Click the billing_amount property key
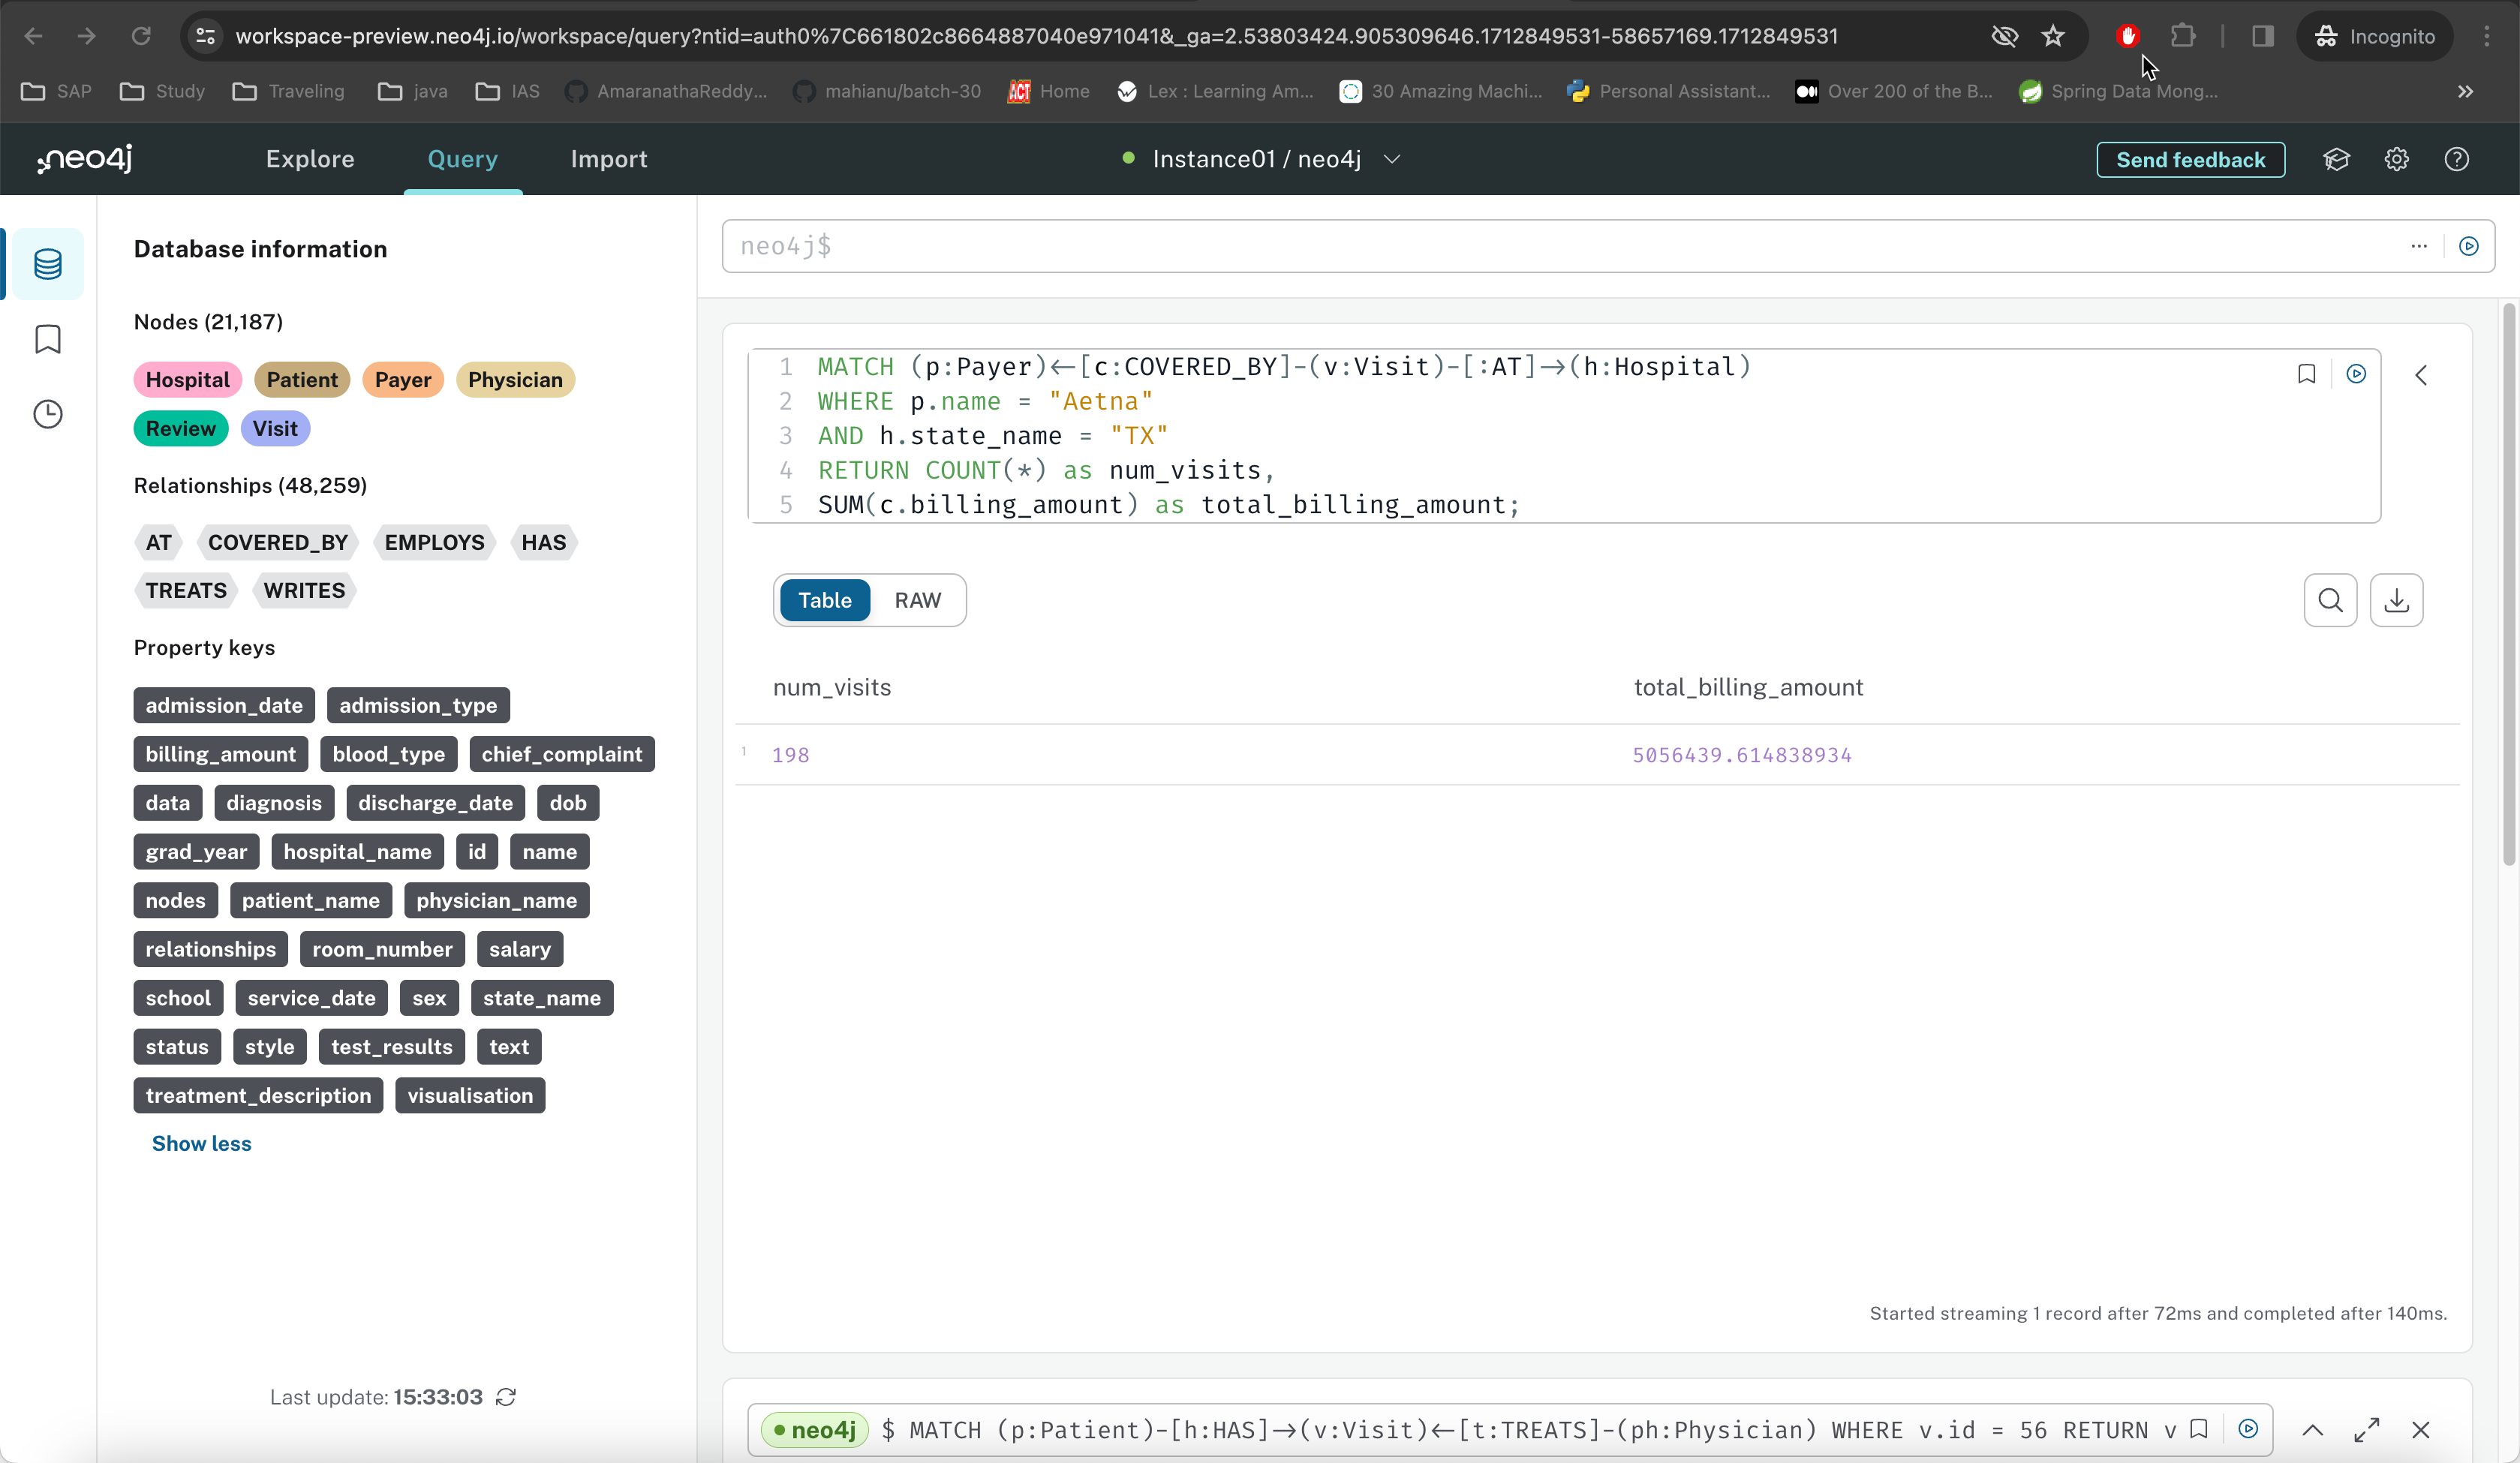 pyautogui.click(x=221, y=754)
